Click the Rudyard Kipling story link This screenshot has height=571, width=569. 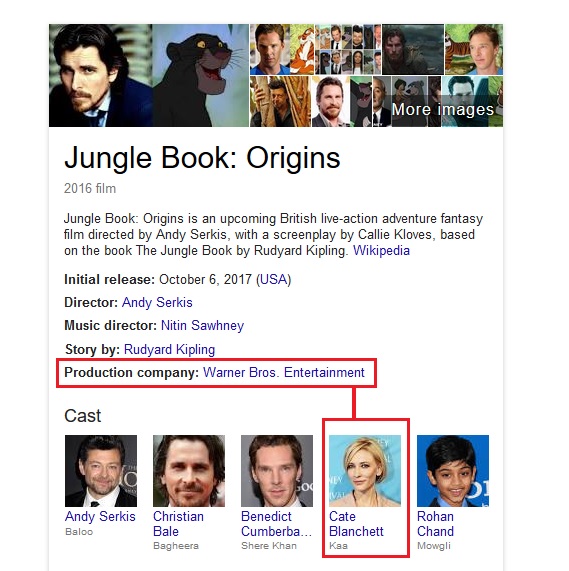pos(169,350)
